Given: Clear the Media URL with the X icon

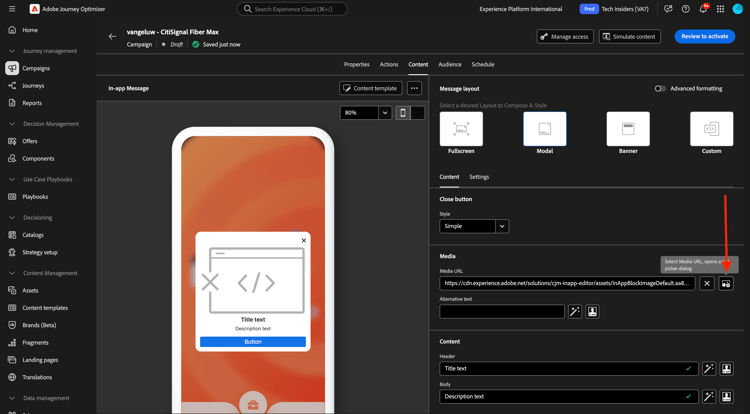Looking at the screenshot, I should tap(706, 283).
